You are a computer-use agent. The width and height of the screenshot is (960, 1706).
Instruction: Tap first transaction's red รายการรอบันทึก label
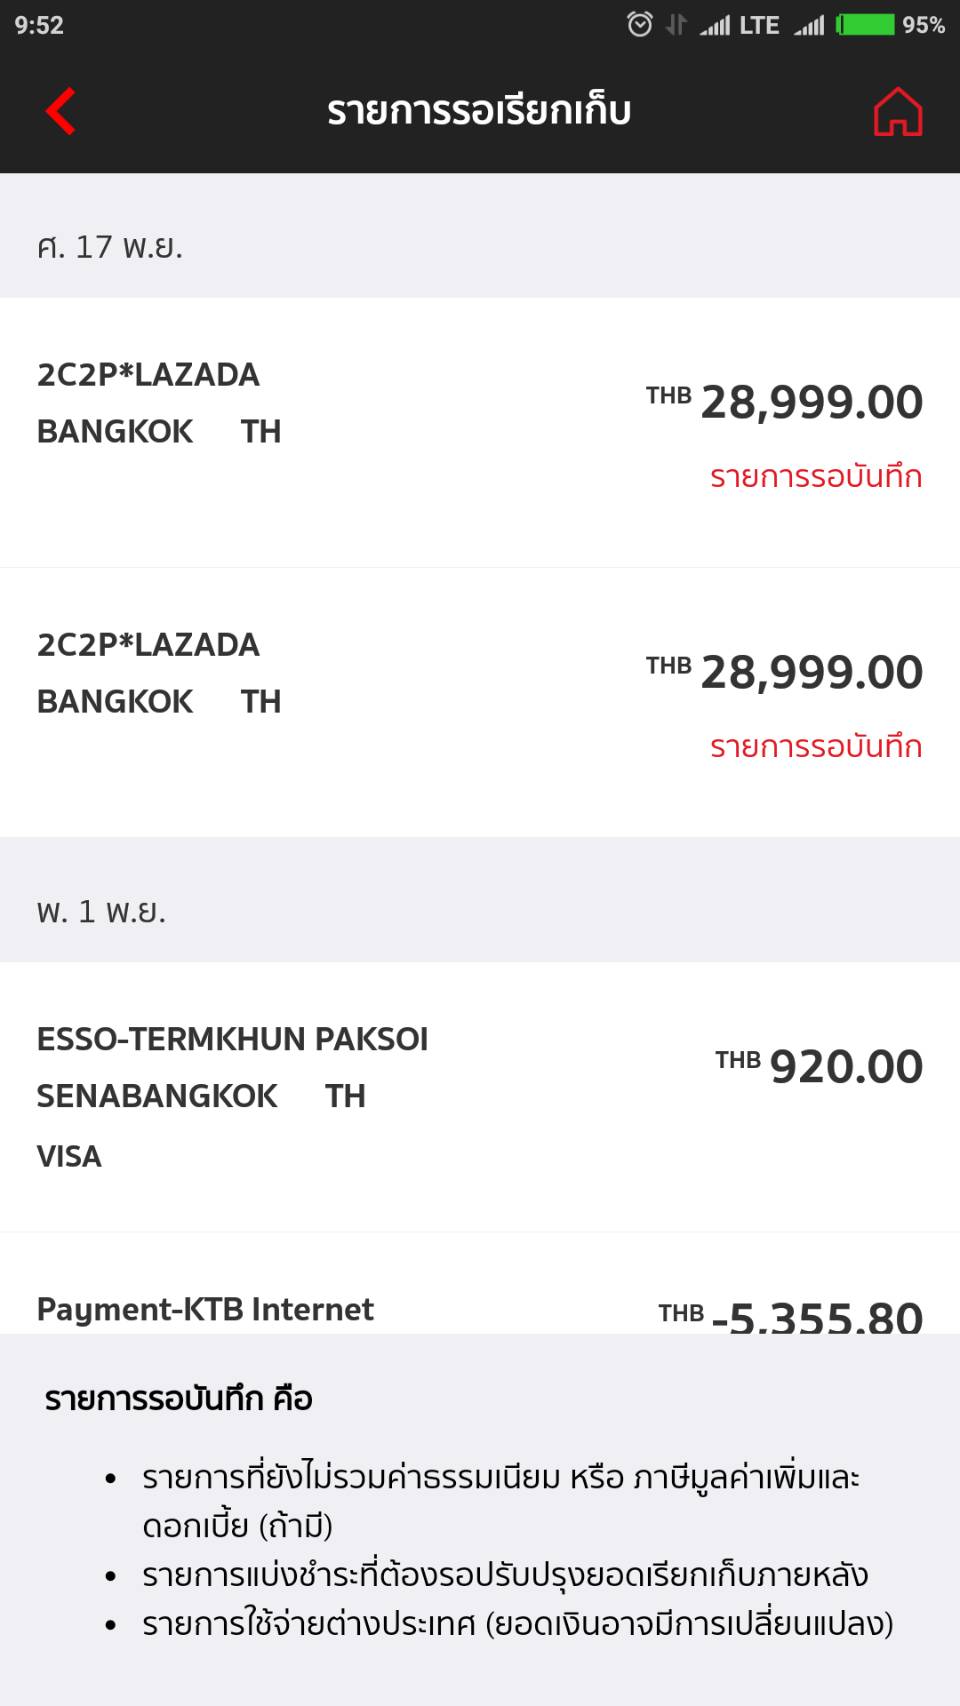[x=816, y=477]
